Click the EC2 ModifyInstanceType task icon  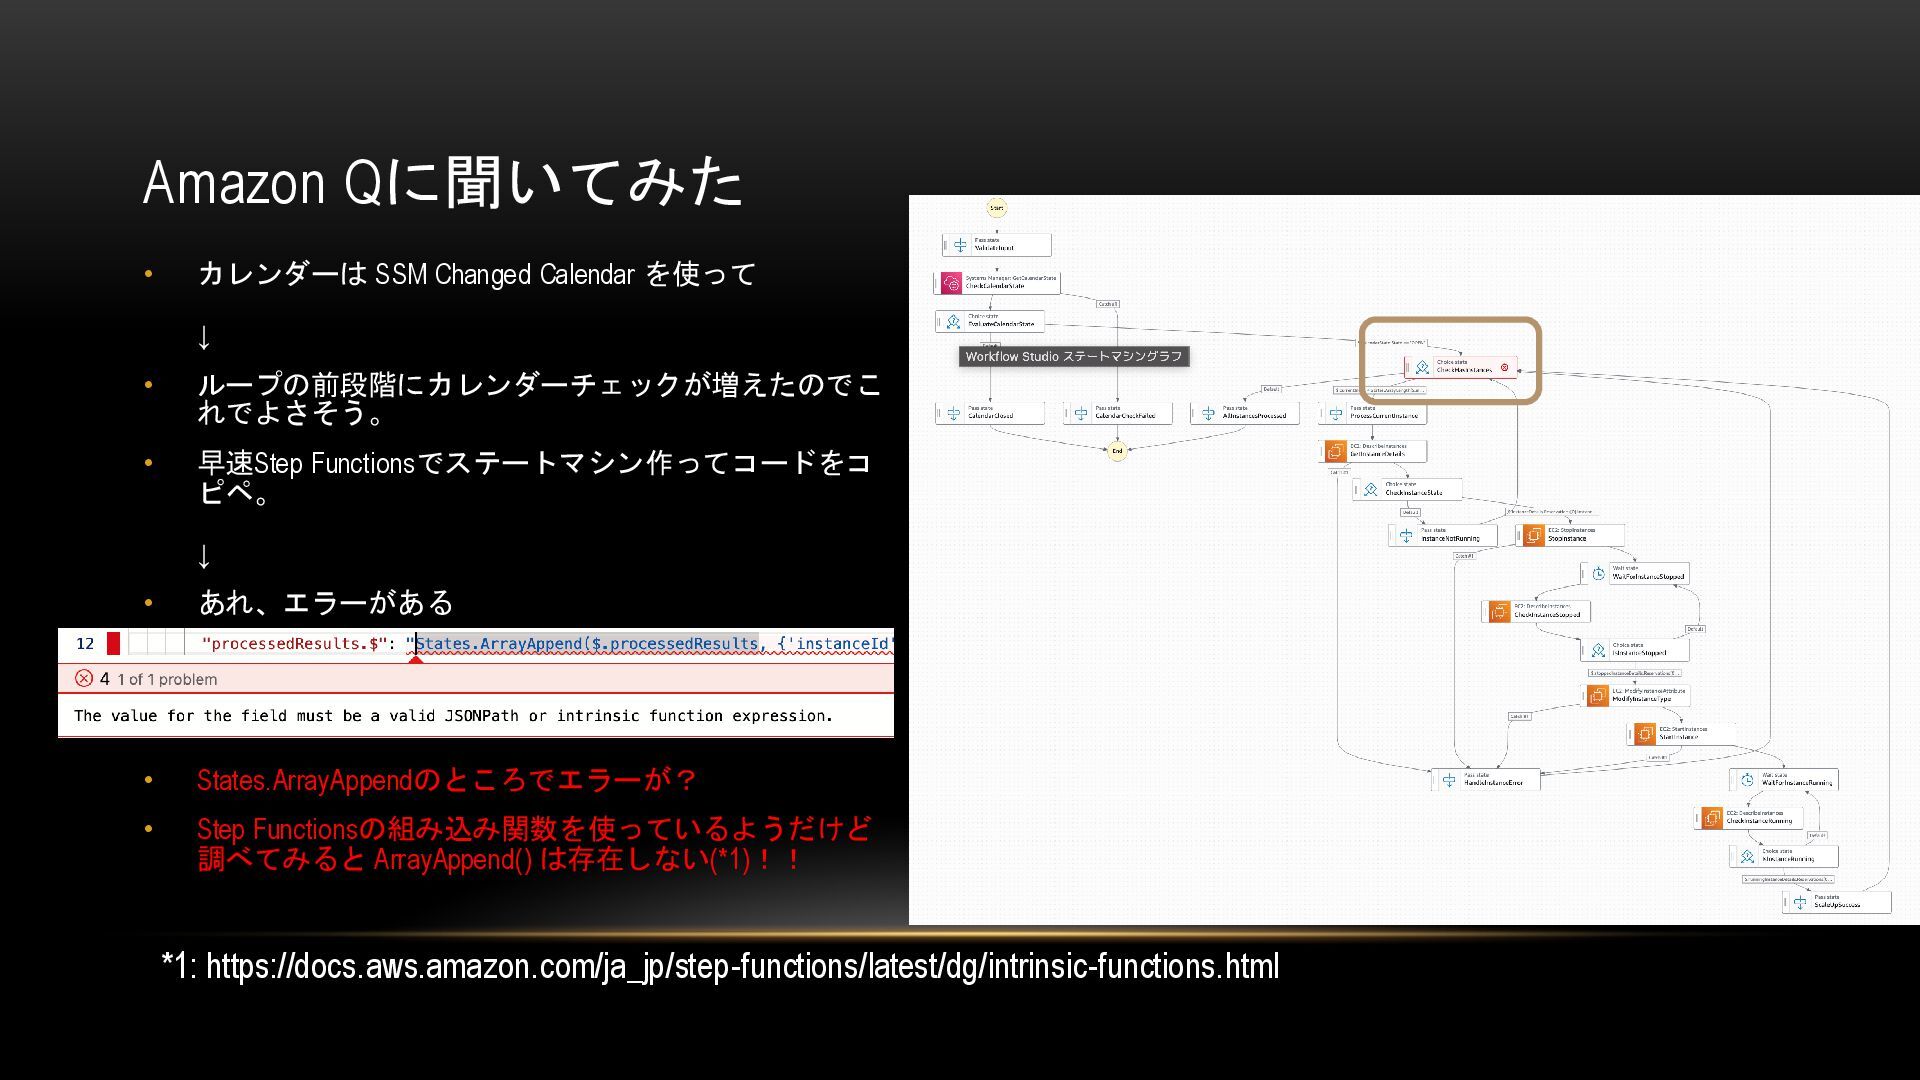point(1597,696)
